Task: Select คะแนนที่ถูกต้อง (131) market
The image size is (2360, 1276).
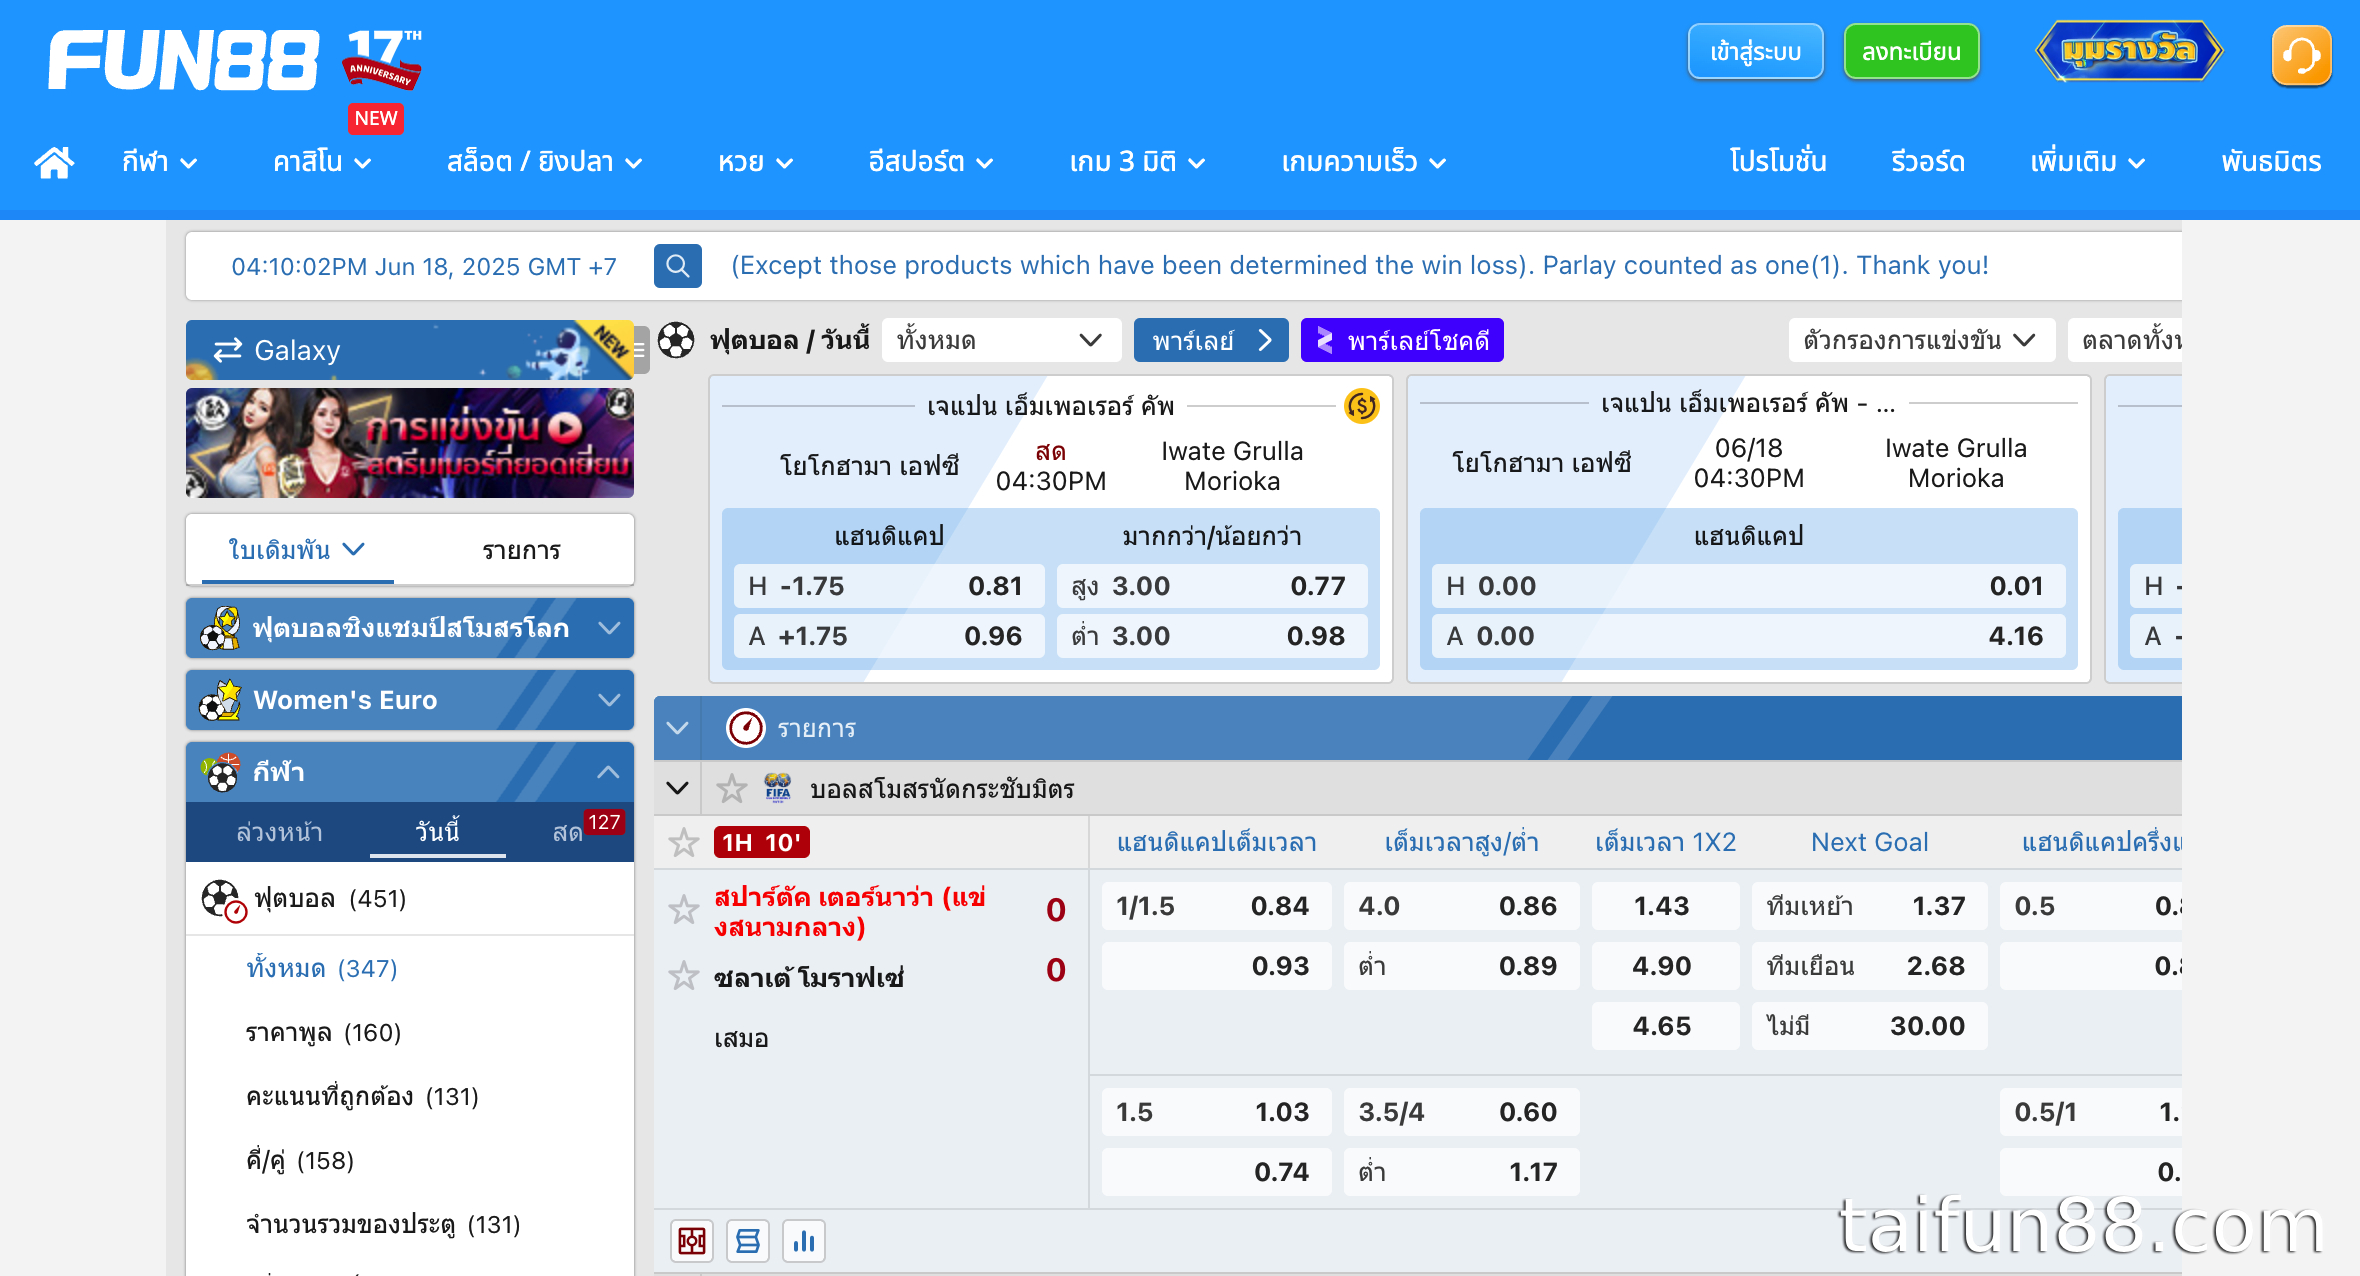Action: pos(362,1096)
